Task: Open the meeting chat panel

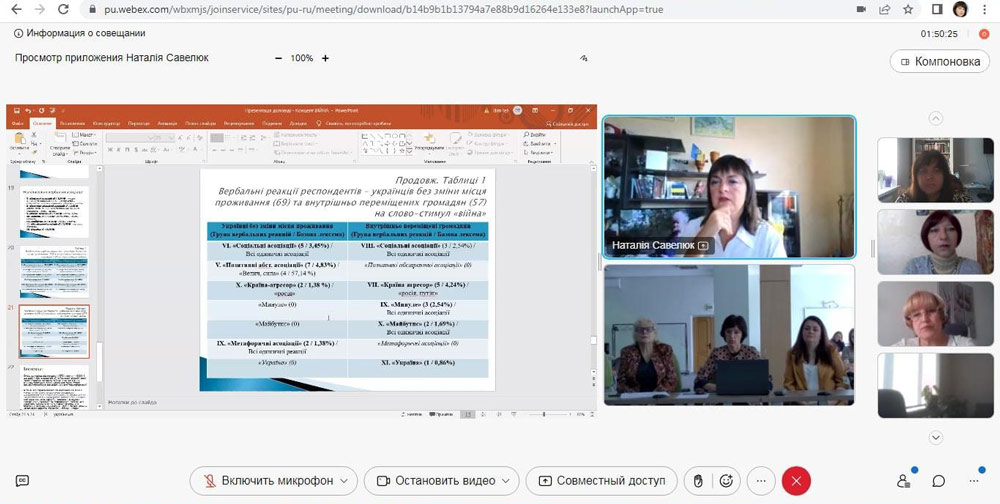Action: click(939, 481)
